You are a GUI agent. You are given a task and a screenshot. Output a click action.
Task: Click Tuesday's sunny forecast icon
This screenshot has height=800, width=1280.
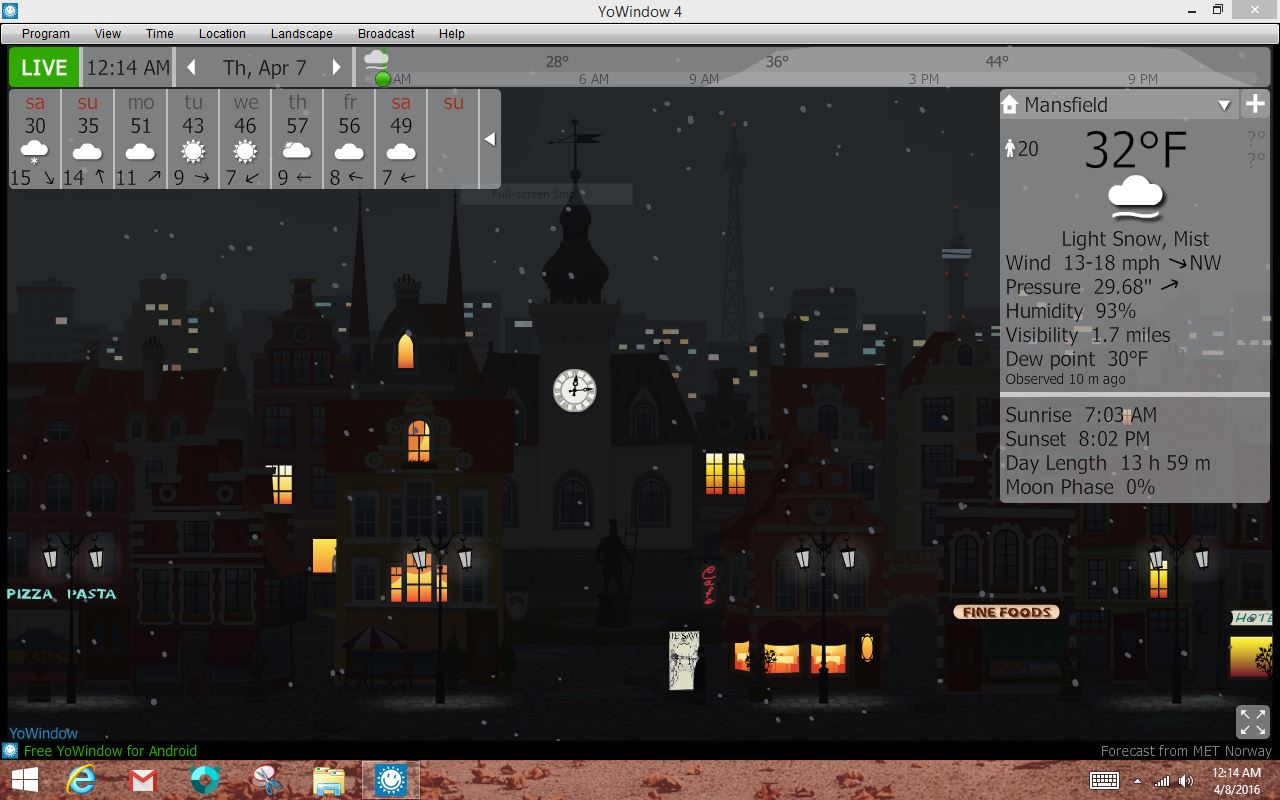pos(193,152)
